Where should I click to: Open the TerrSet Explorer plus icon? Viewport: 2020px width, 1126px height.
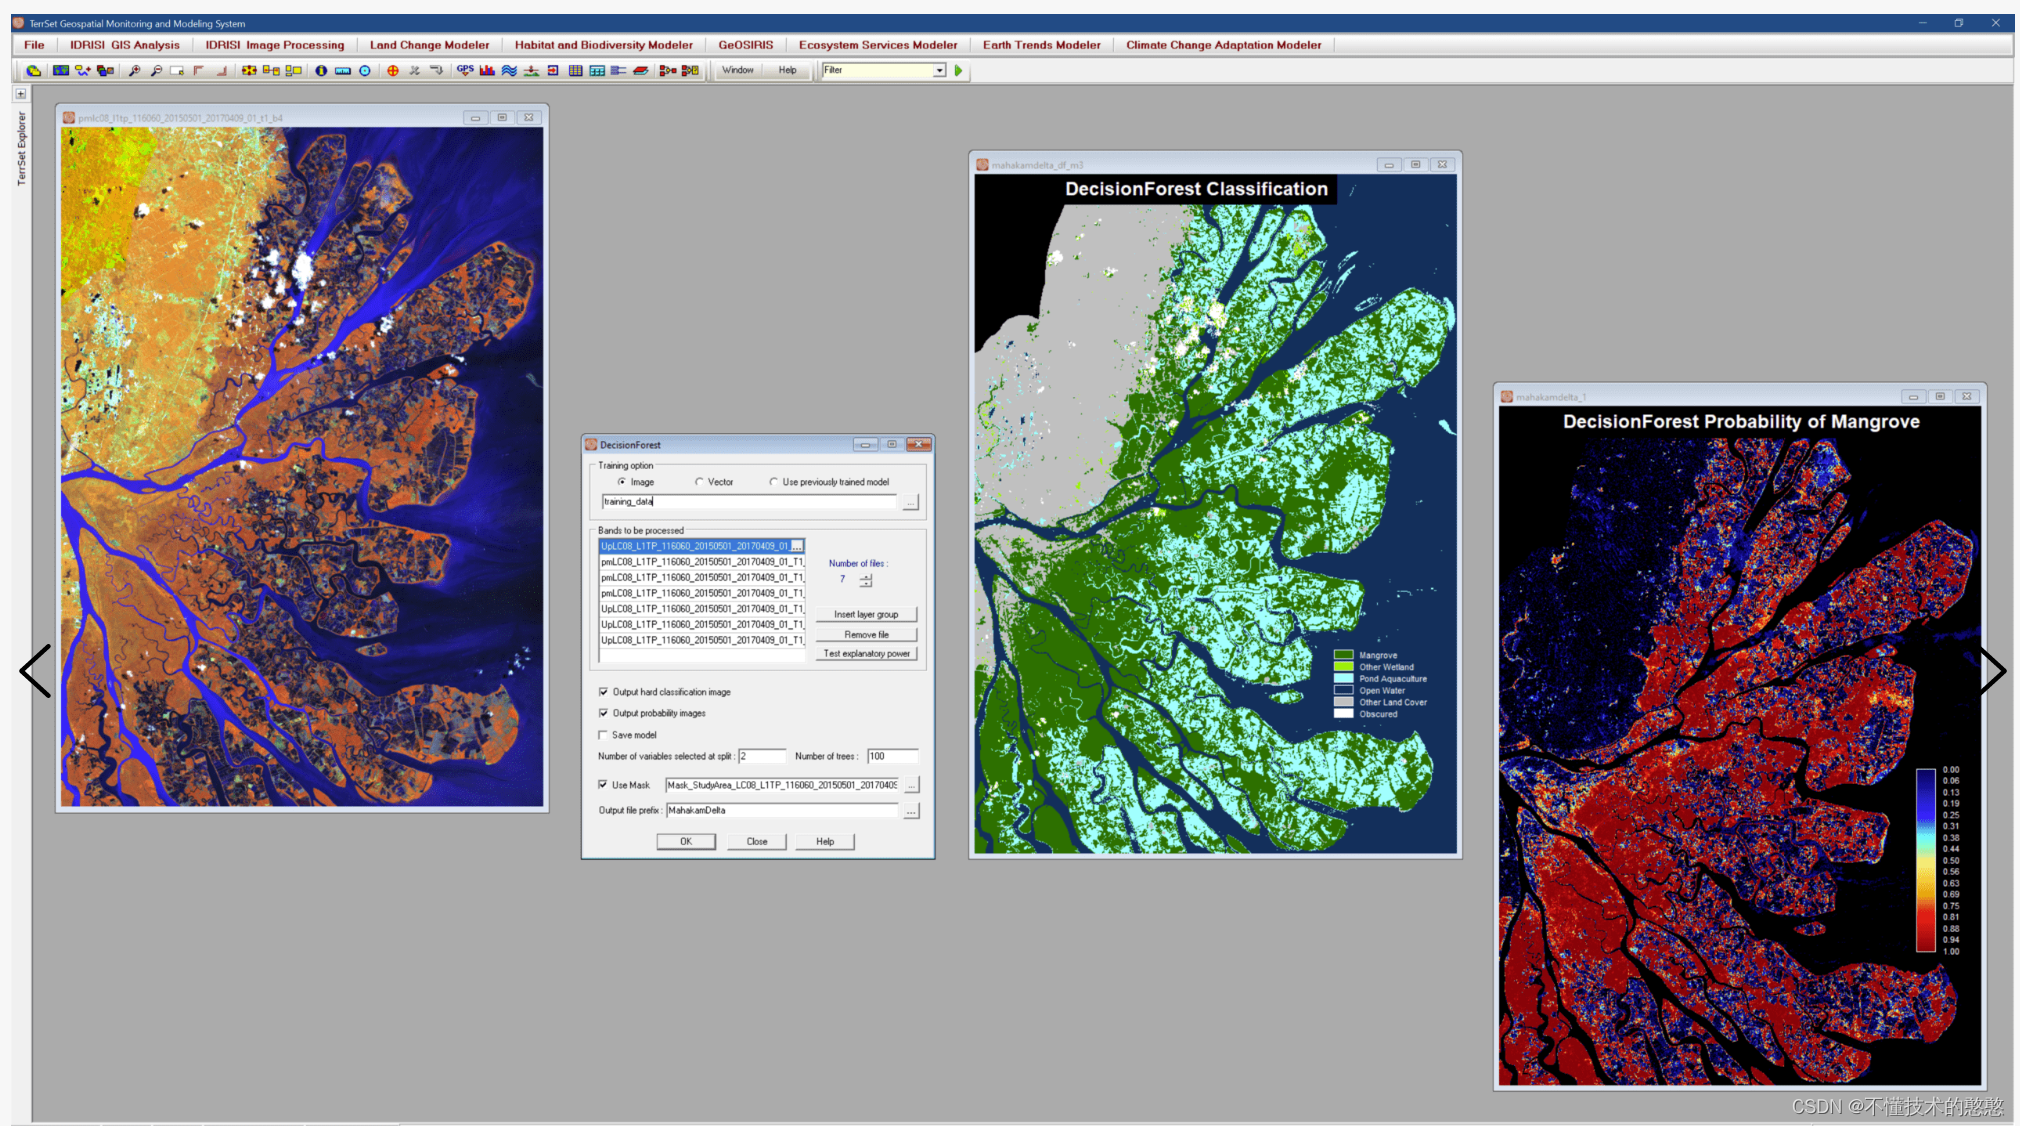tap(20, 94)
